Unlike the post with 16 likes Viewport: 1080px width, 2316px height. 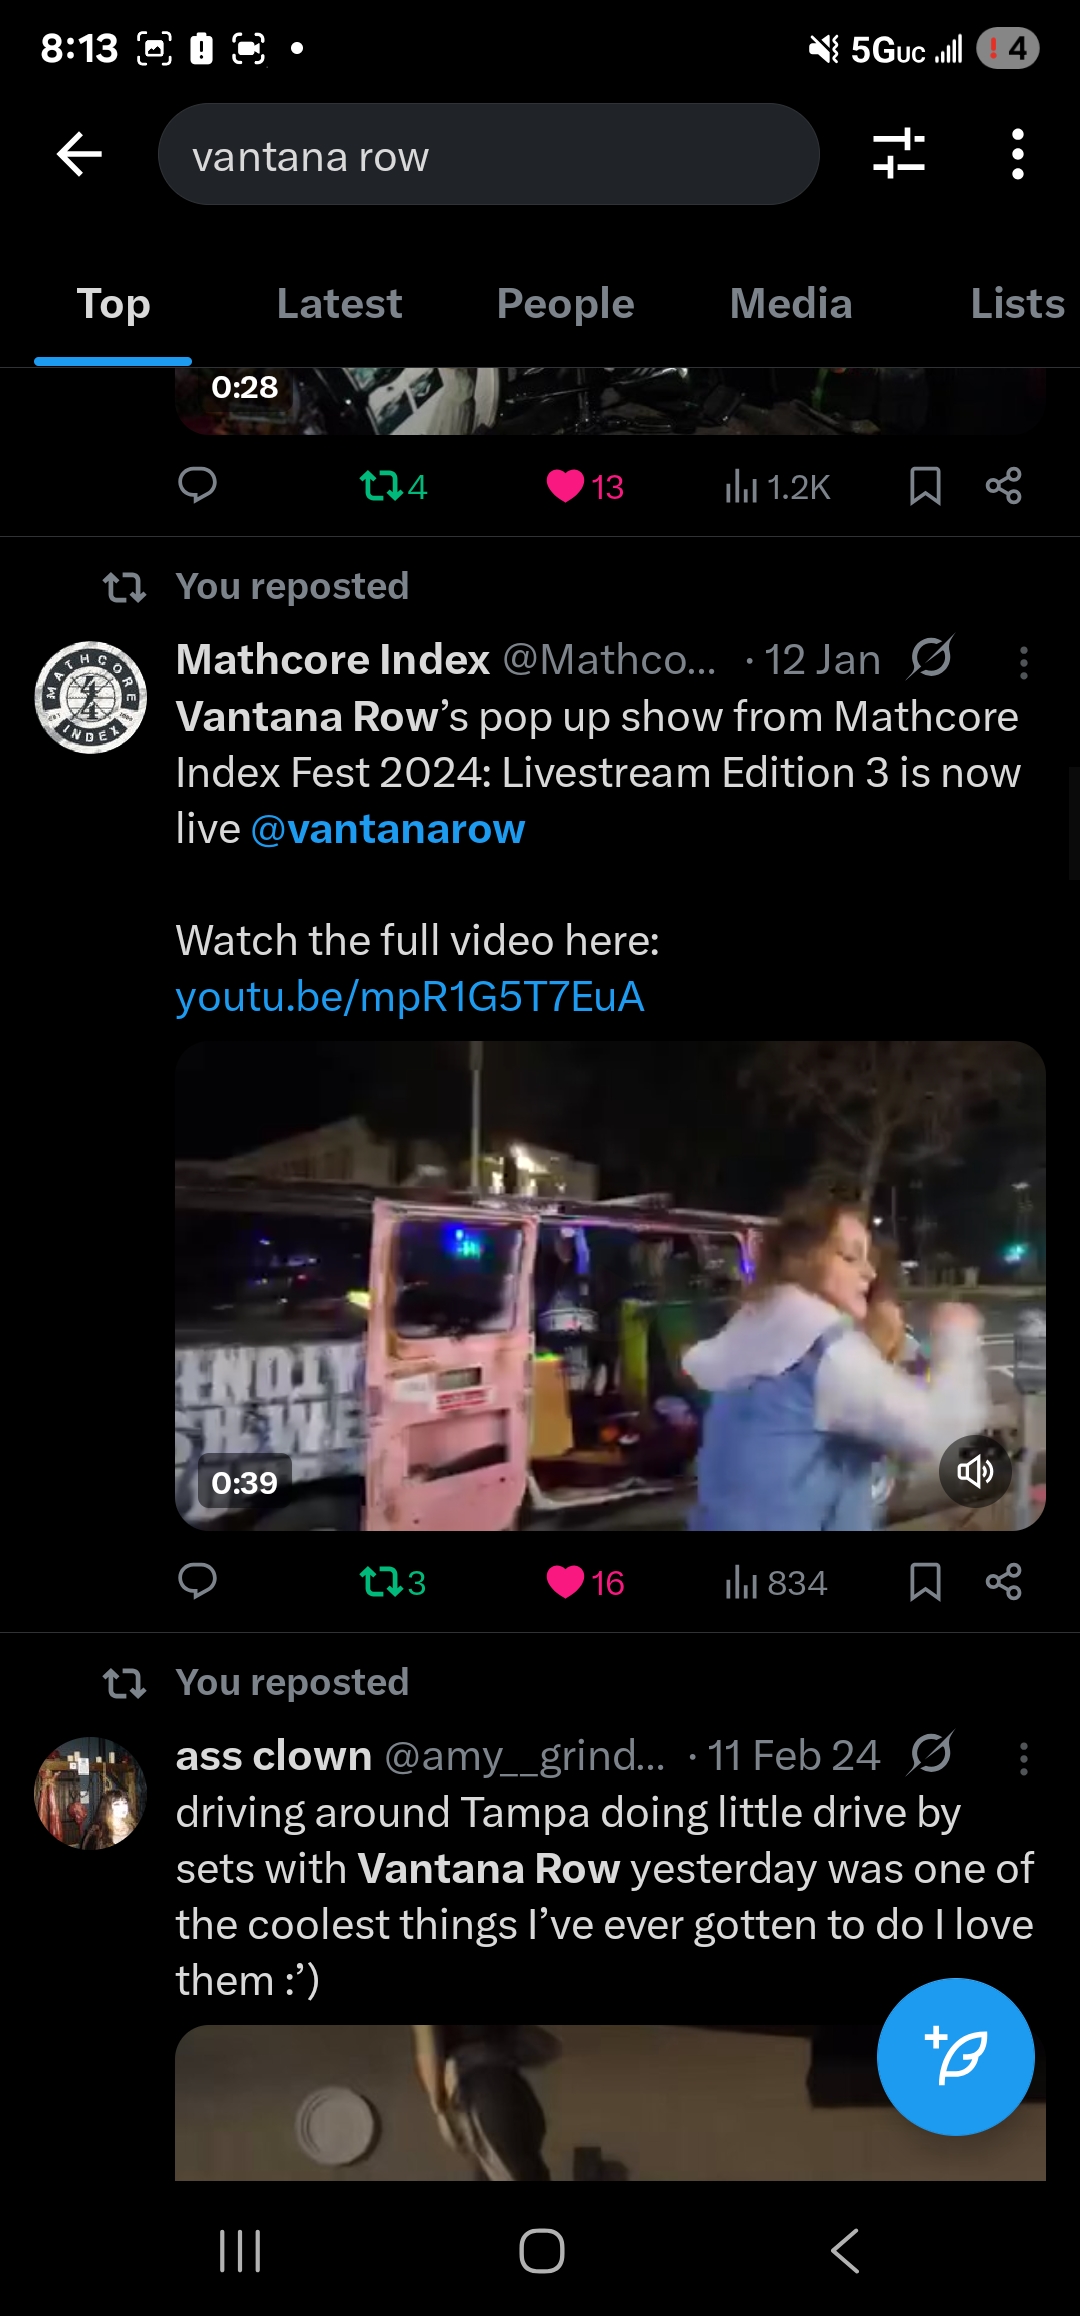pyautogui.click(x=585, y=1583)
